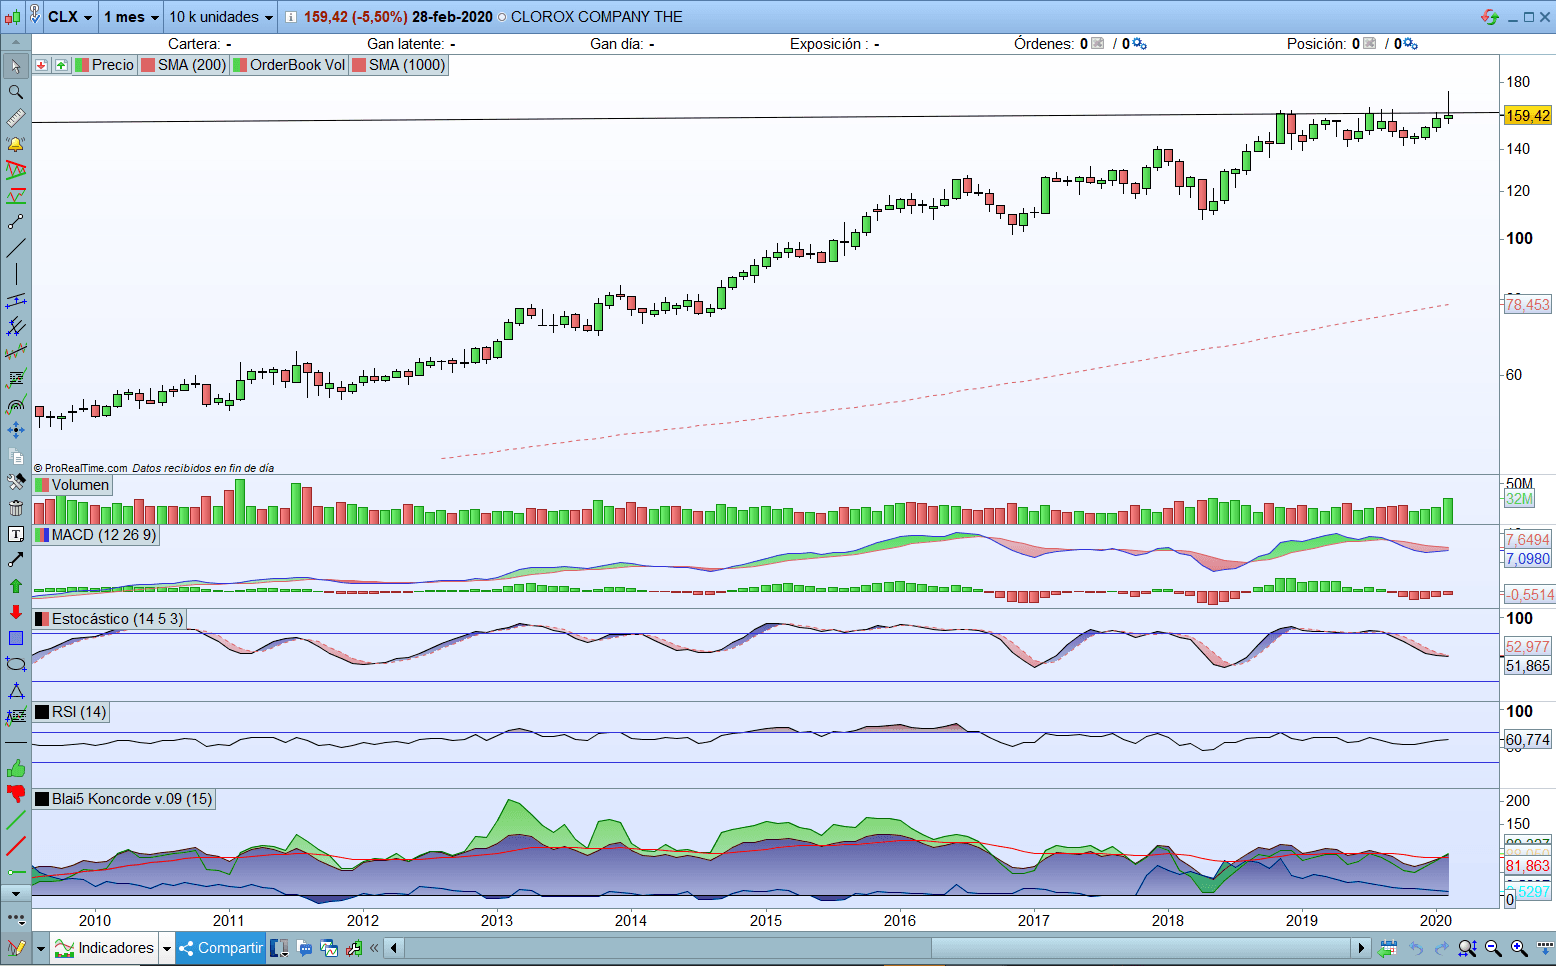Pick the triangle drawing tool
The width and height of the screenshot is (1556, 966).
[15, 690]
